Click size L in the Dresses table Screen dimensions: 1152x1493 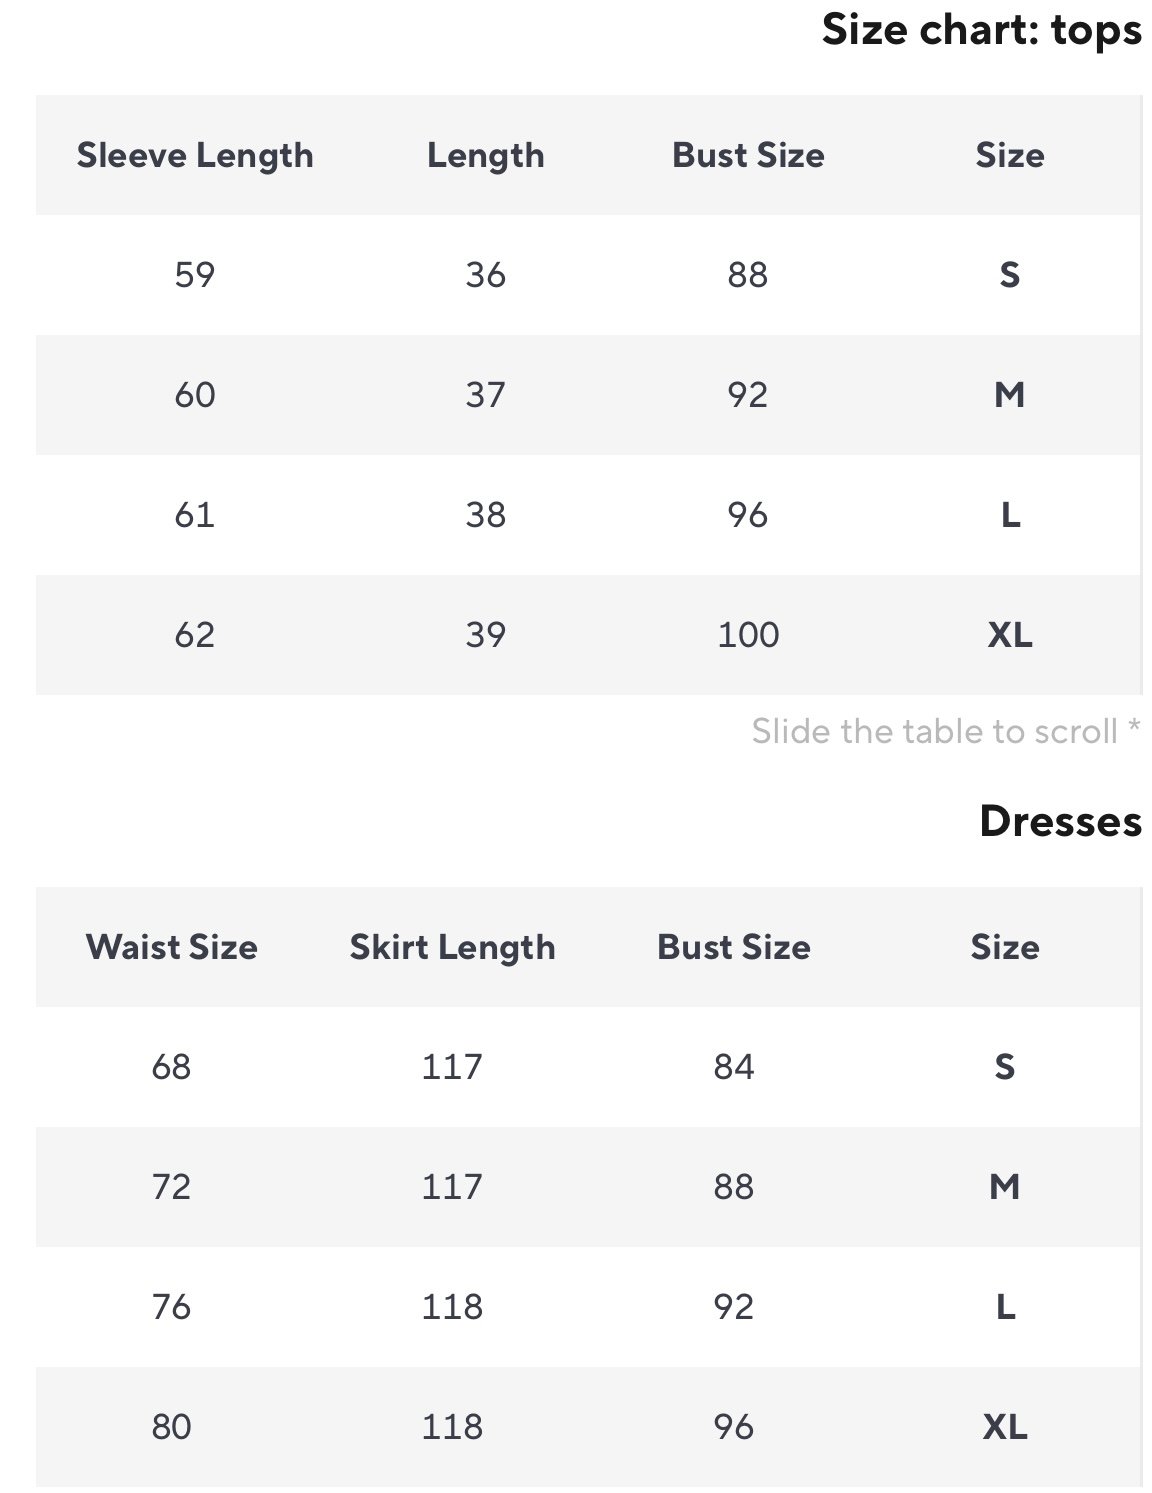click(1005, 1307)
